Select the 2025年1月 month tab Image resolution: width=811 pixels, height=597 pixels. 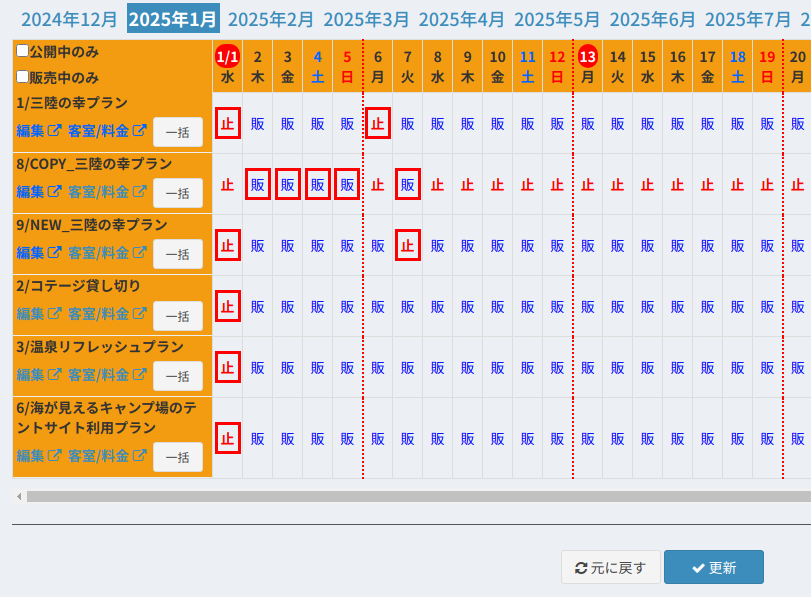[173, 19]
